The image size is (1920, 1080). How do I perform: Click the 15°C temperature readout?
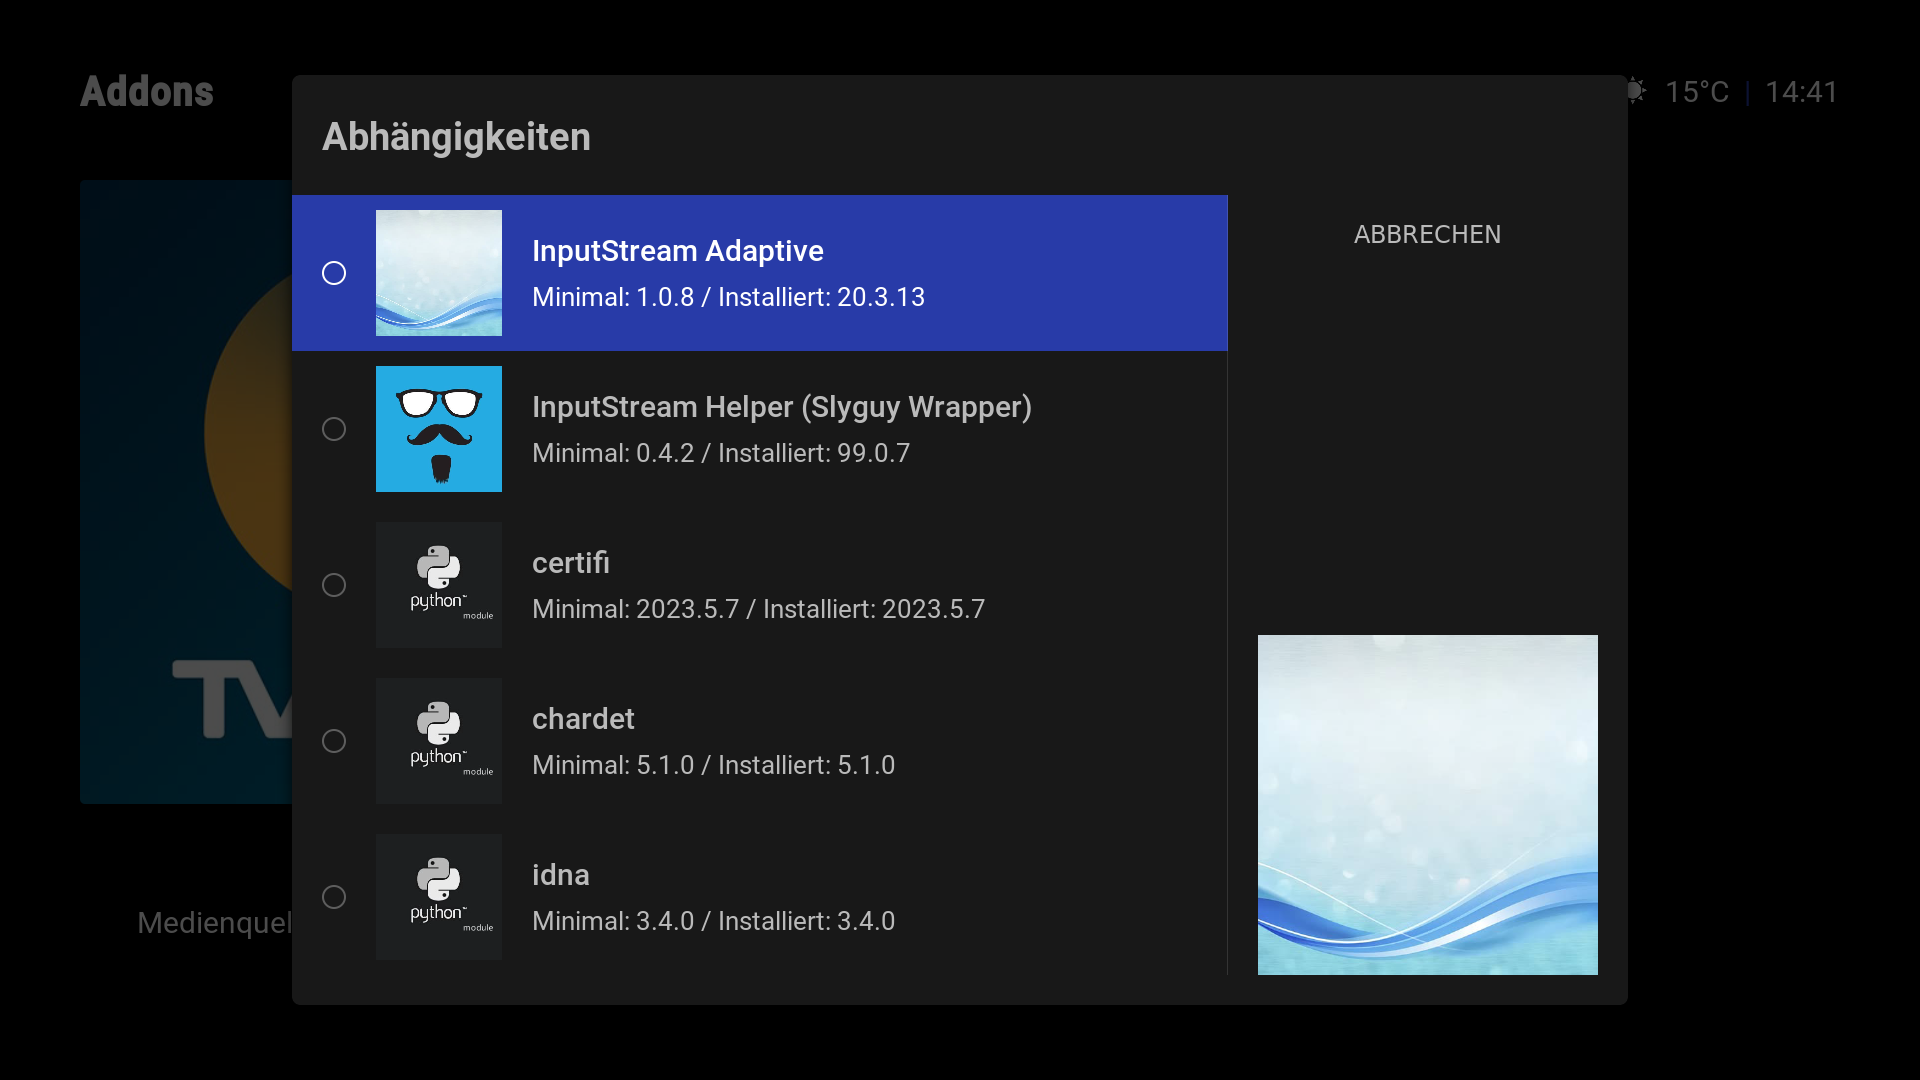coord(1697,92)
